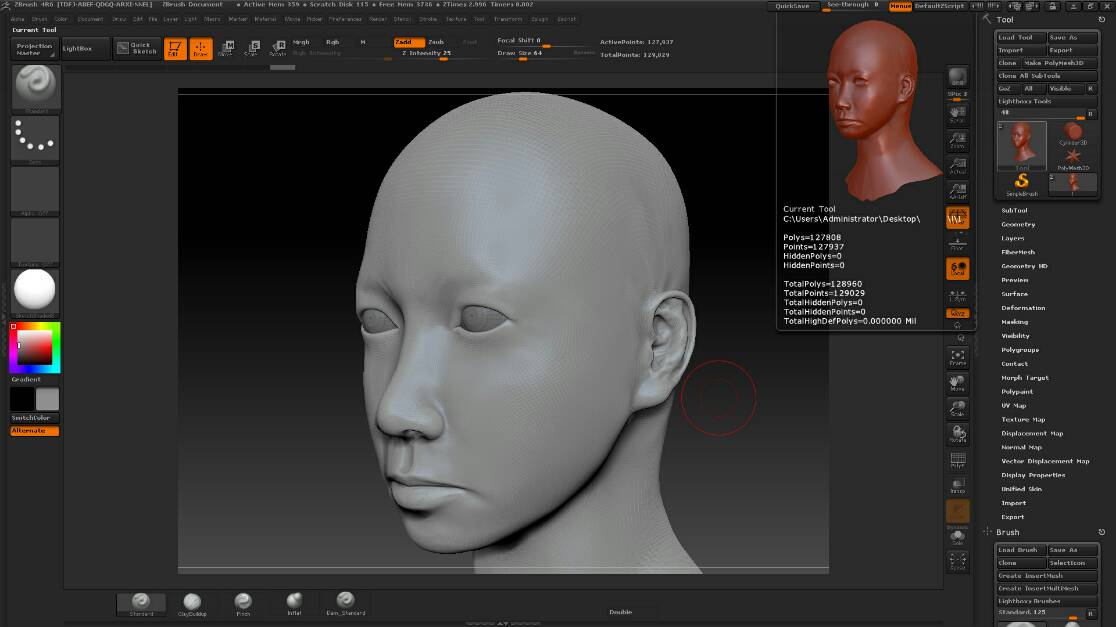This screenshot has height=627, width=1116.
Task: Open the Document menu
Action: click(90, 19)
